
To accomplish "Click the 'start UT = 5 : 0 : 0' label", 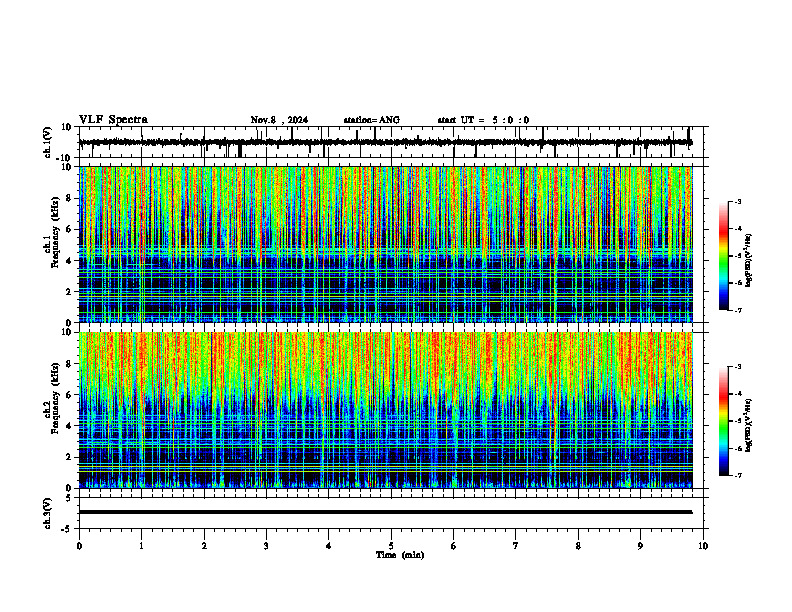I will pos(483,120).
